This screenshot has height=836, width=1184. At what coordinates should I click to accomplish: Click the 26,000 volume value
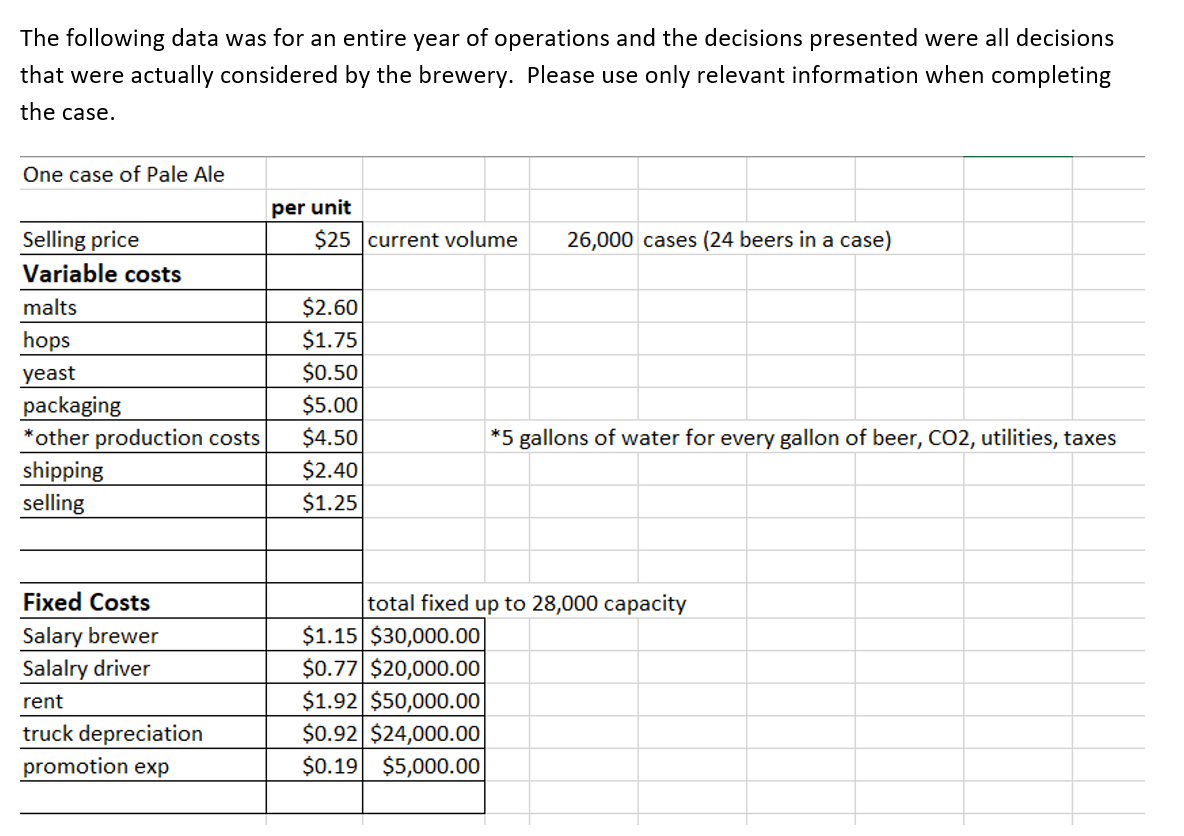point(600,239)
